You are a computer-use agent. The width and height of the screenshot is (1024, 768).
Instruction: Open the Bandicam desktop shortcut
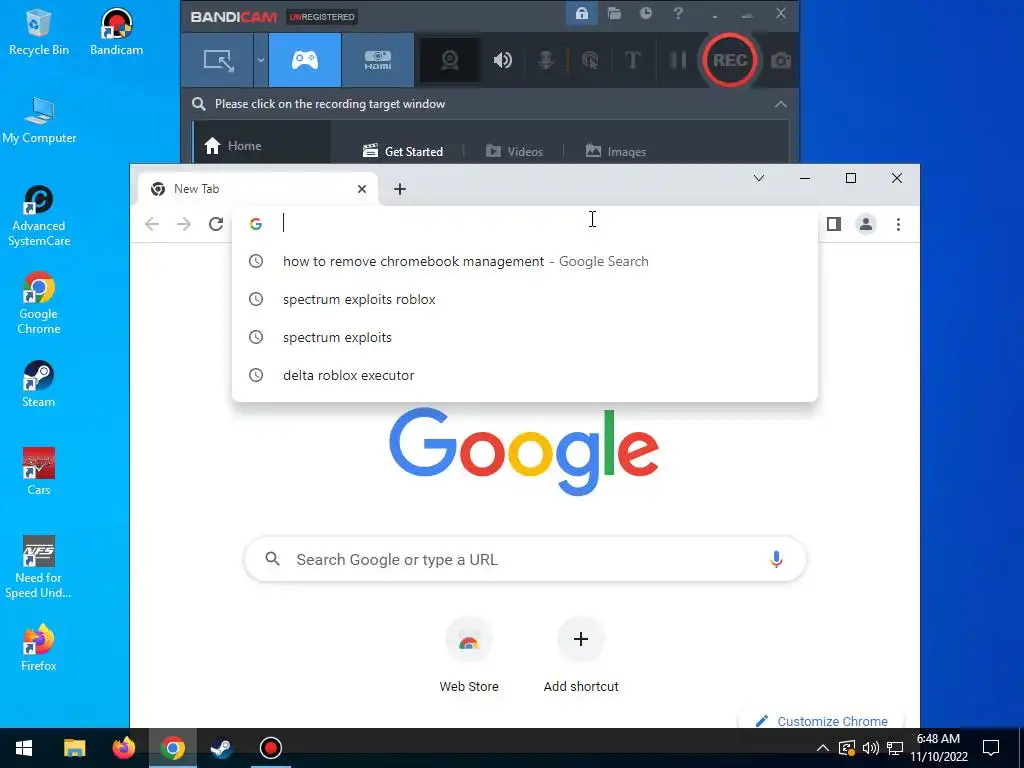click(x=116, y=33)
